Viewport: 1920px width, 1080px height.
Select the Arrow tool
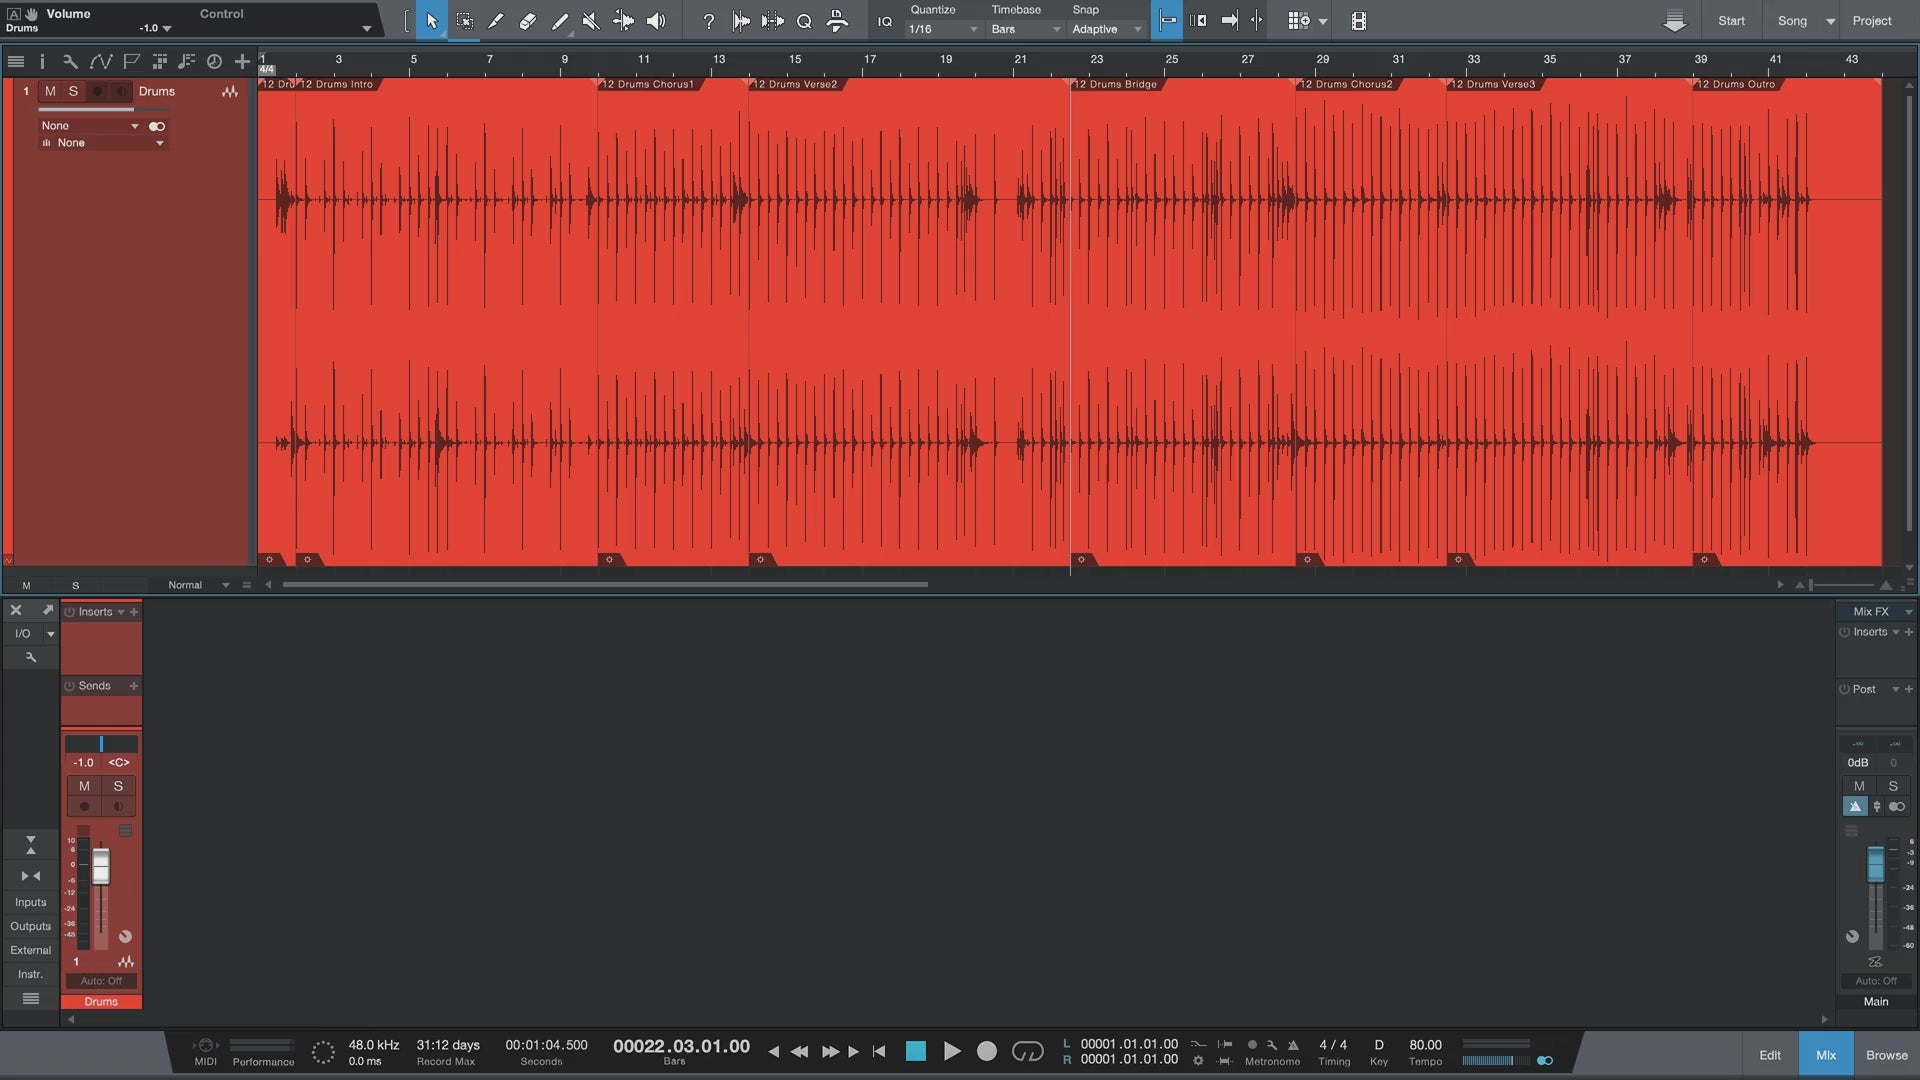pyautogui.click(x=431, y=20)
